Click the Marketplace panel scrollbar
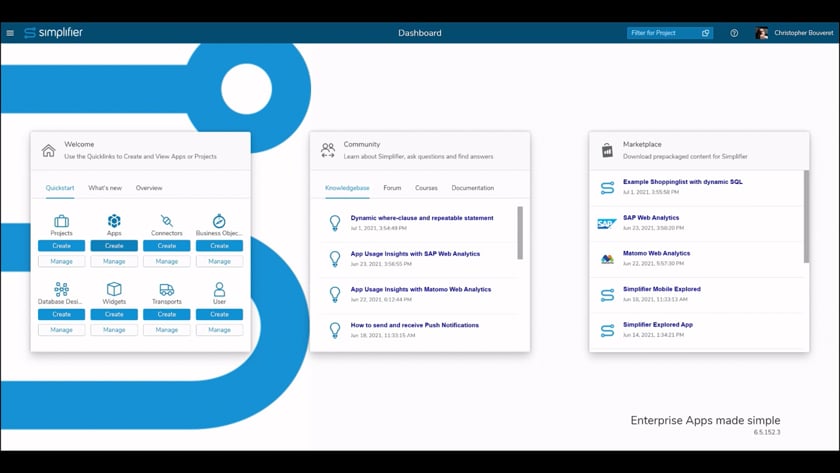Viewport: 840px width, 473px height. (806, 216)
